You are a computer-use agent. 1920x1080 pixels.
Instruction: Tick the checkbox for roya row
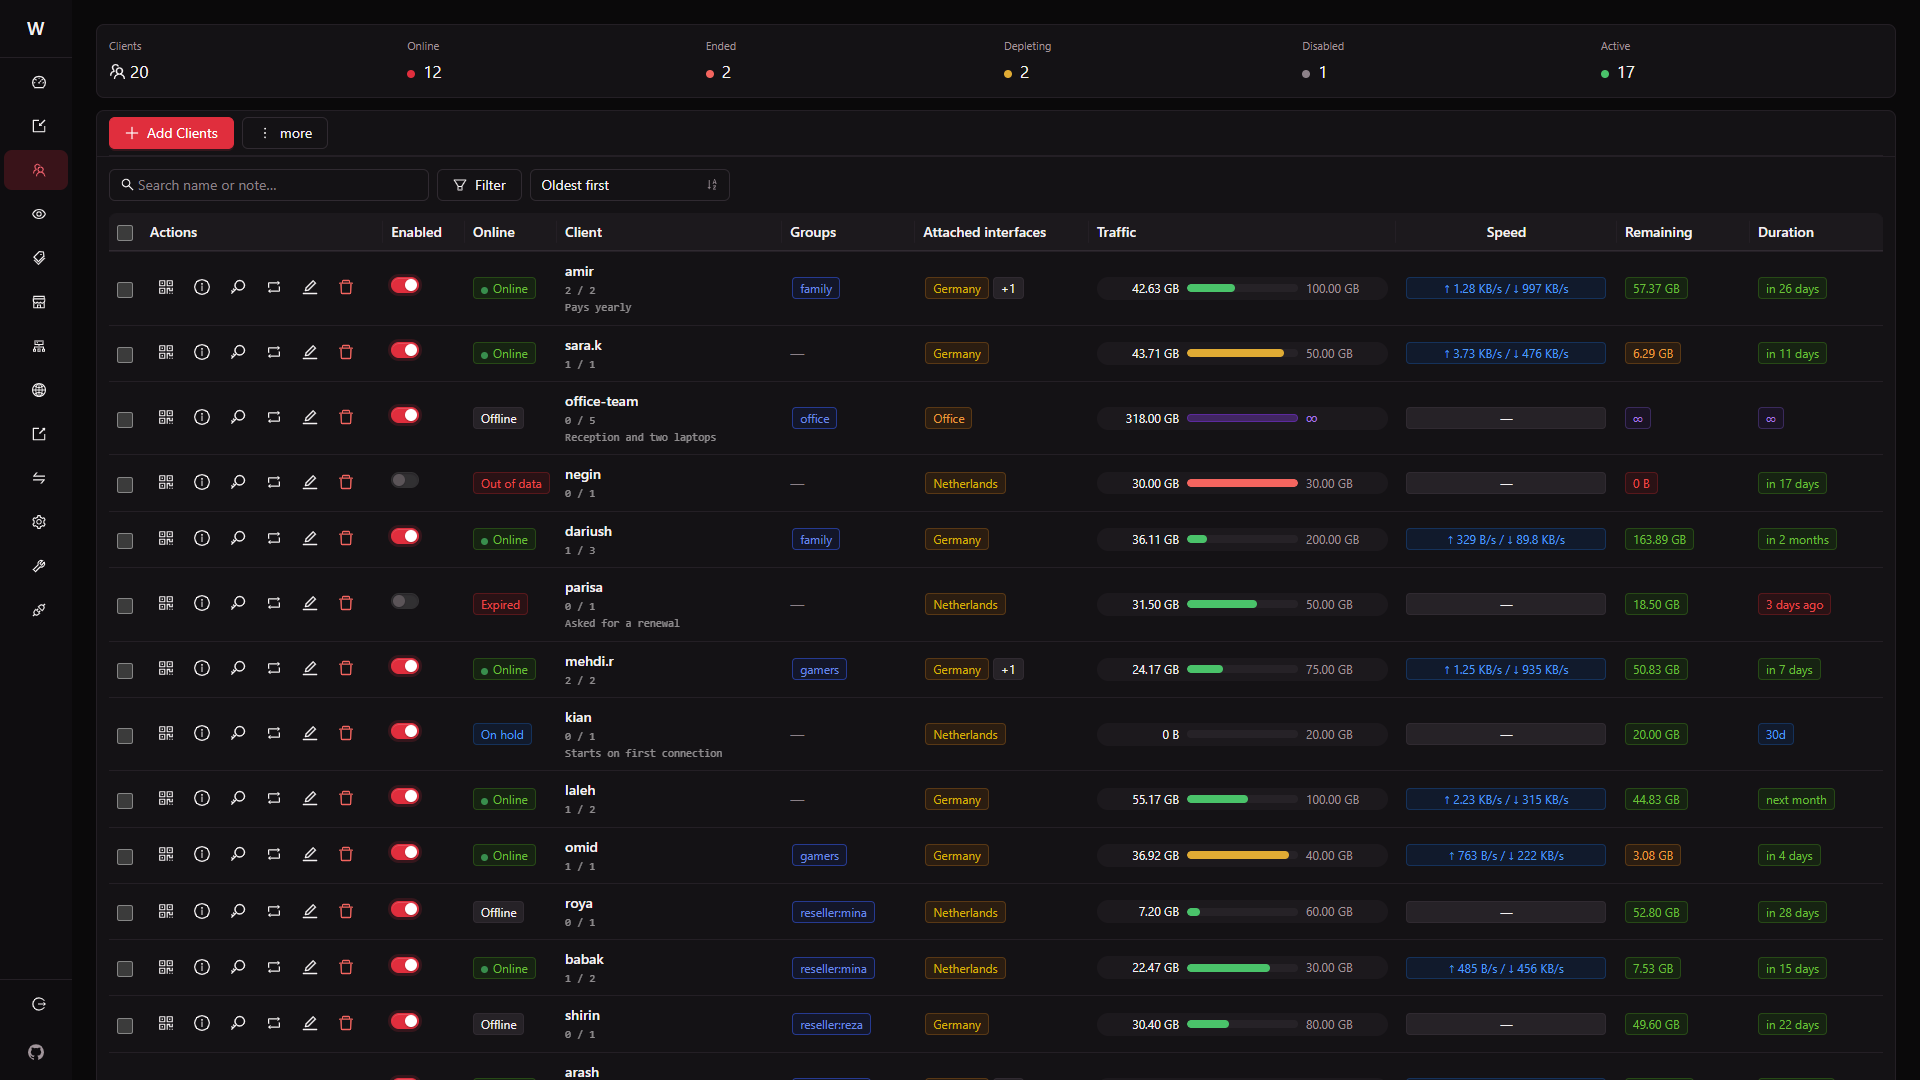[x=125, y=913]
